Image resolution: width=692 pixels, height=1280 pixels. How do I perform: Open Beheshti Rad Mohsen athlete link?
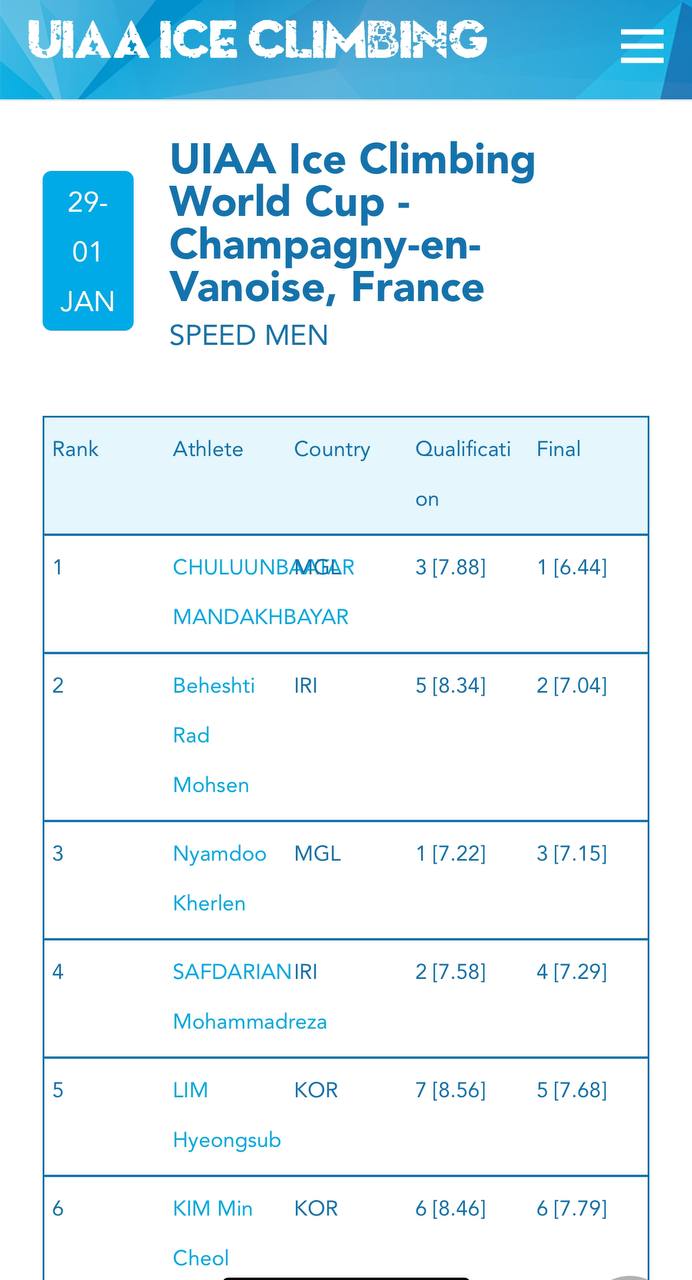coord(213,735)
